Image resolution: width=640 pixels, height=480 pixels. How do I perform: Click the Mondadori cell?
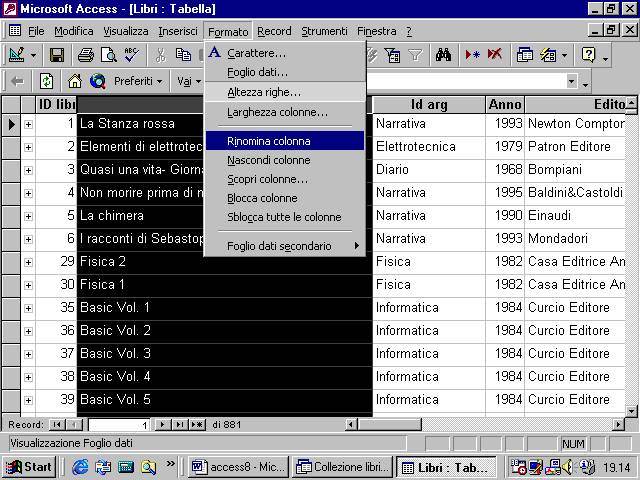pyautogui.click(x=575, y=238)
